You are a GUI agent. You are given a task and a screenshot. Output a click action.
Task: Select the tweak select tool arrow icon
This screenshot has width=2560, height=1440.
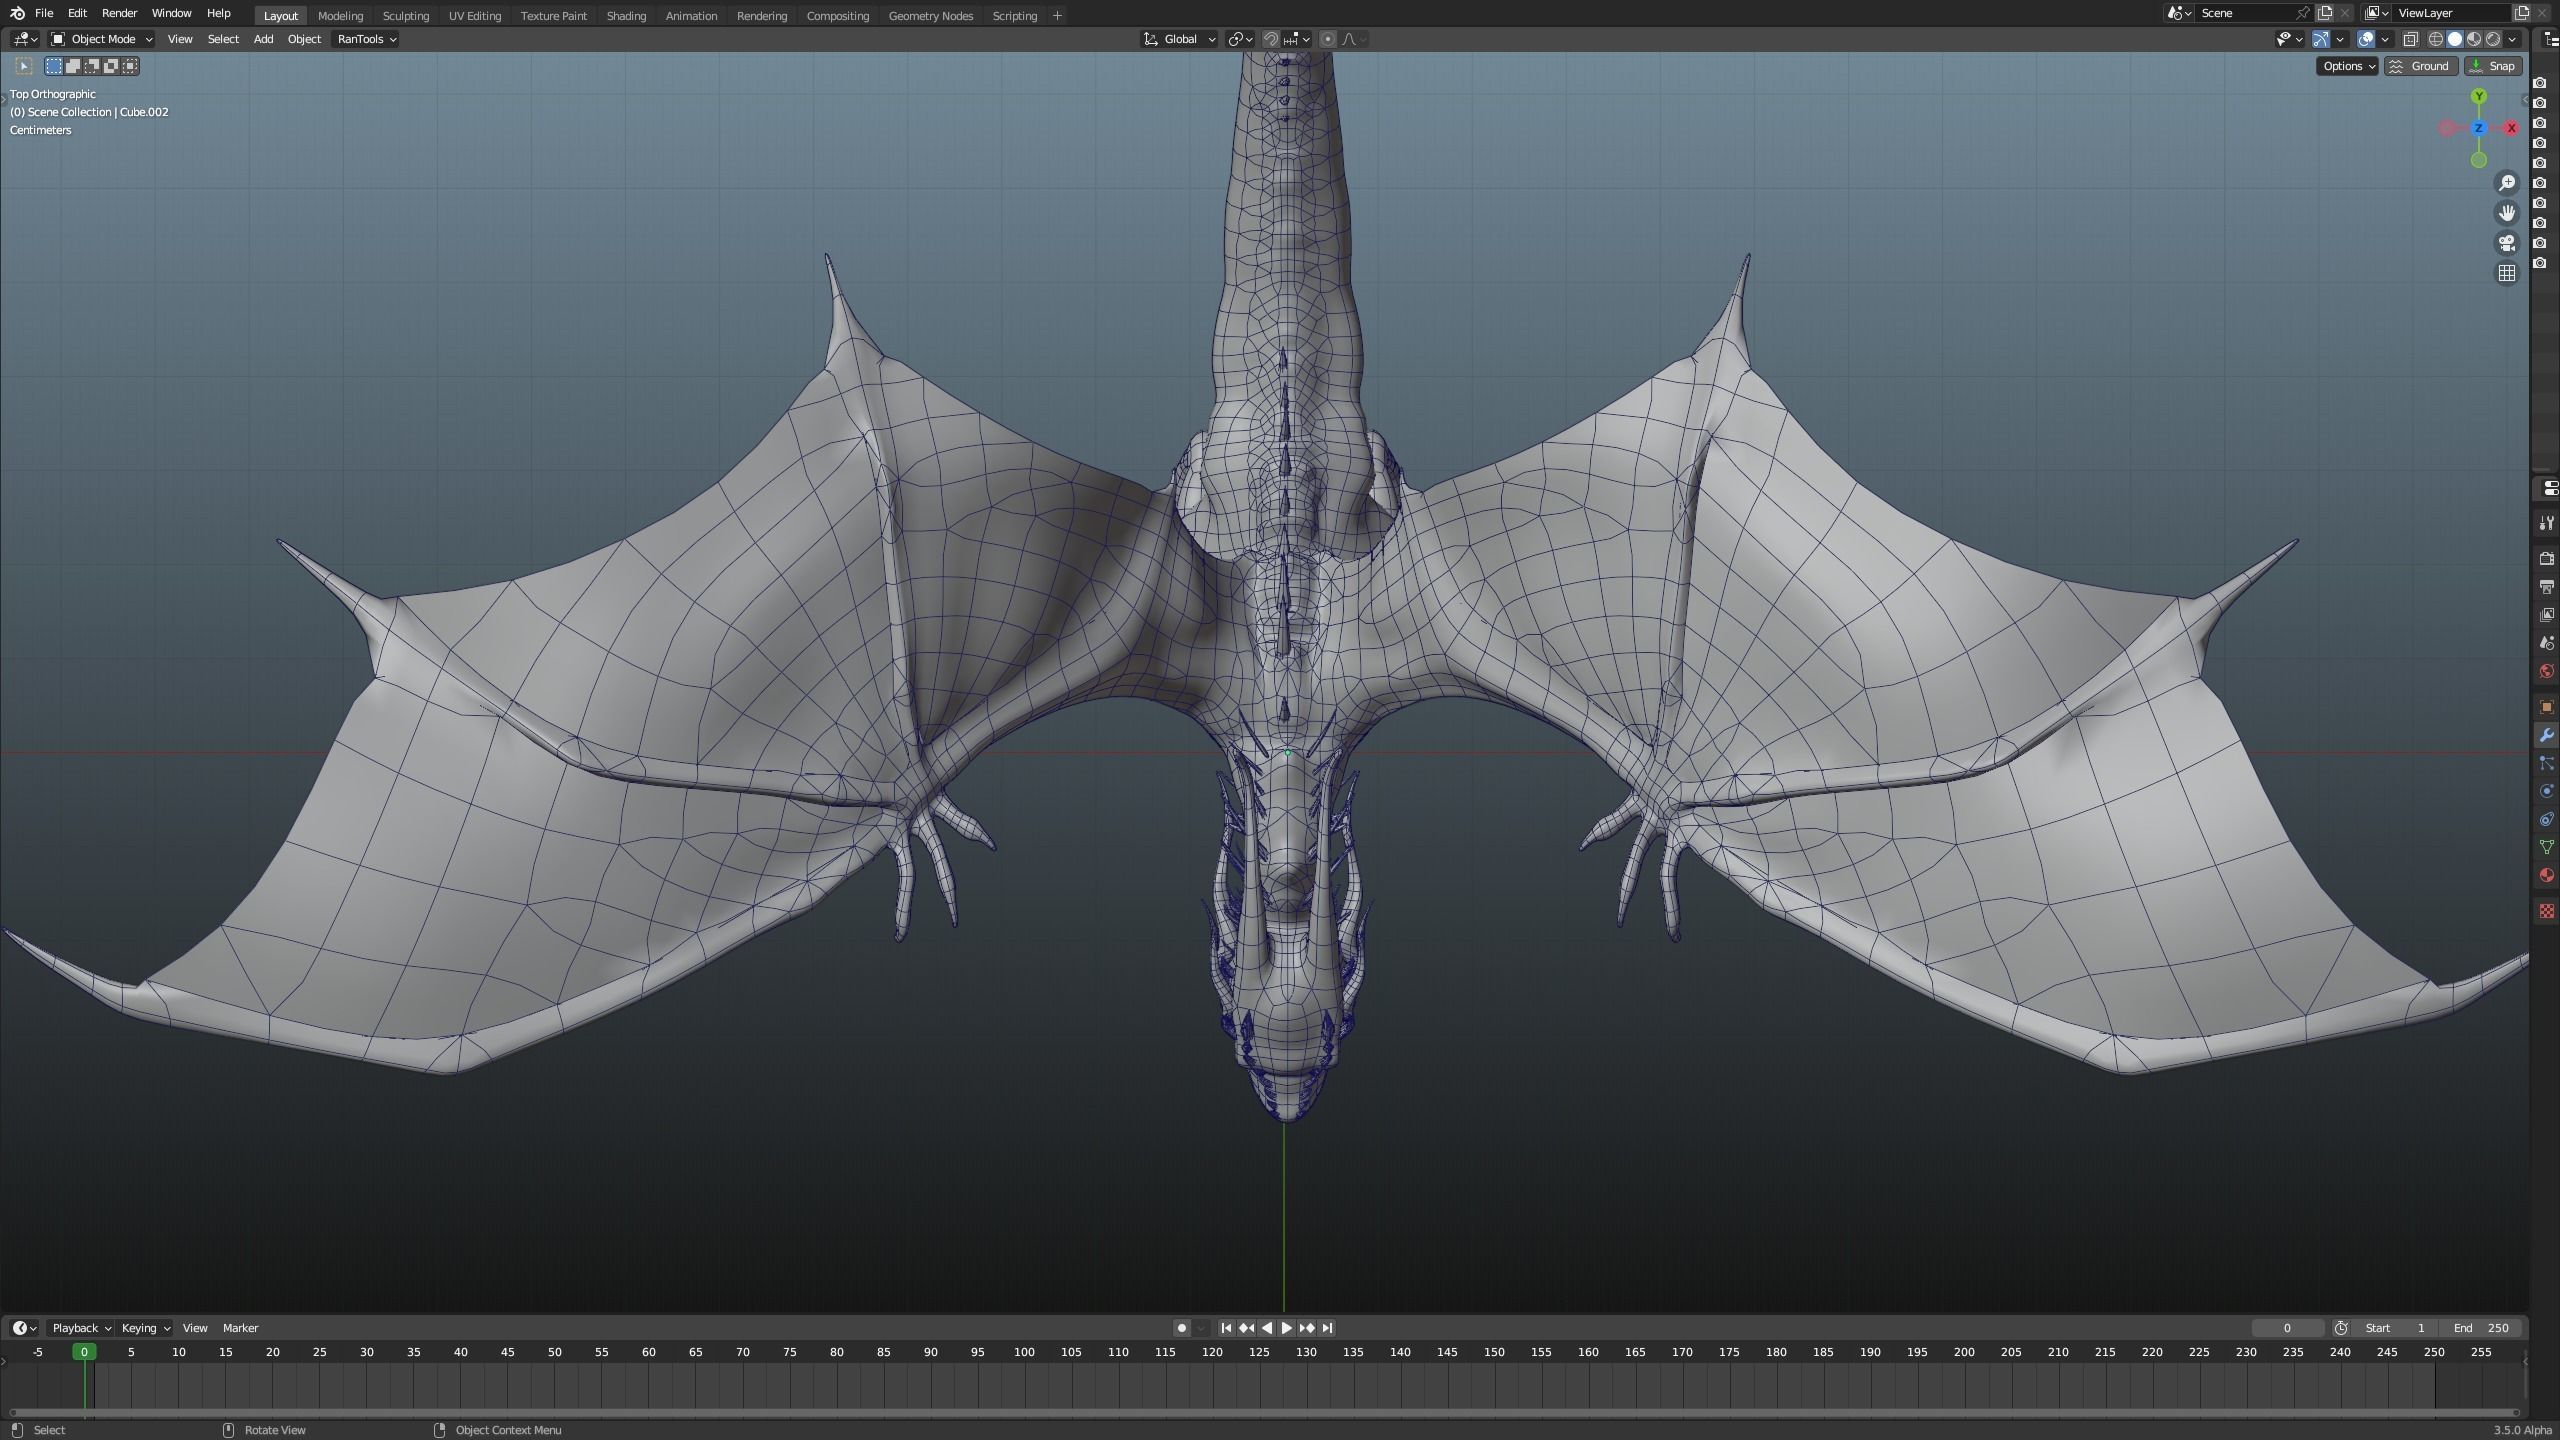click(x=24, y=66)
